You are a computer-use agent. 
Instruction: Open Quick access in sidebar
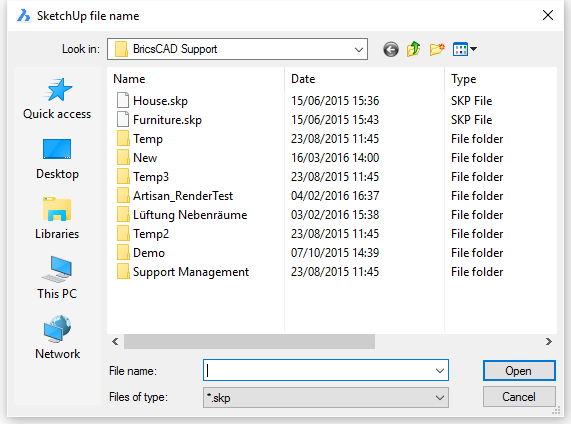[x=57, y=99]
